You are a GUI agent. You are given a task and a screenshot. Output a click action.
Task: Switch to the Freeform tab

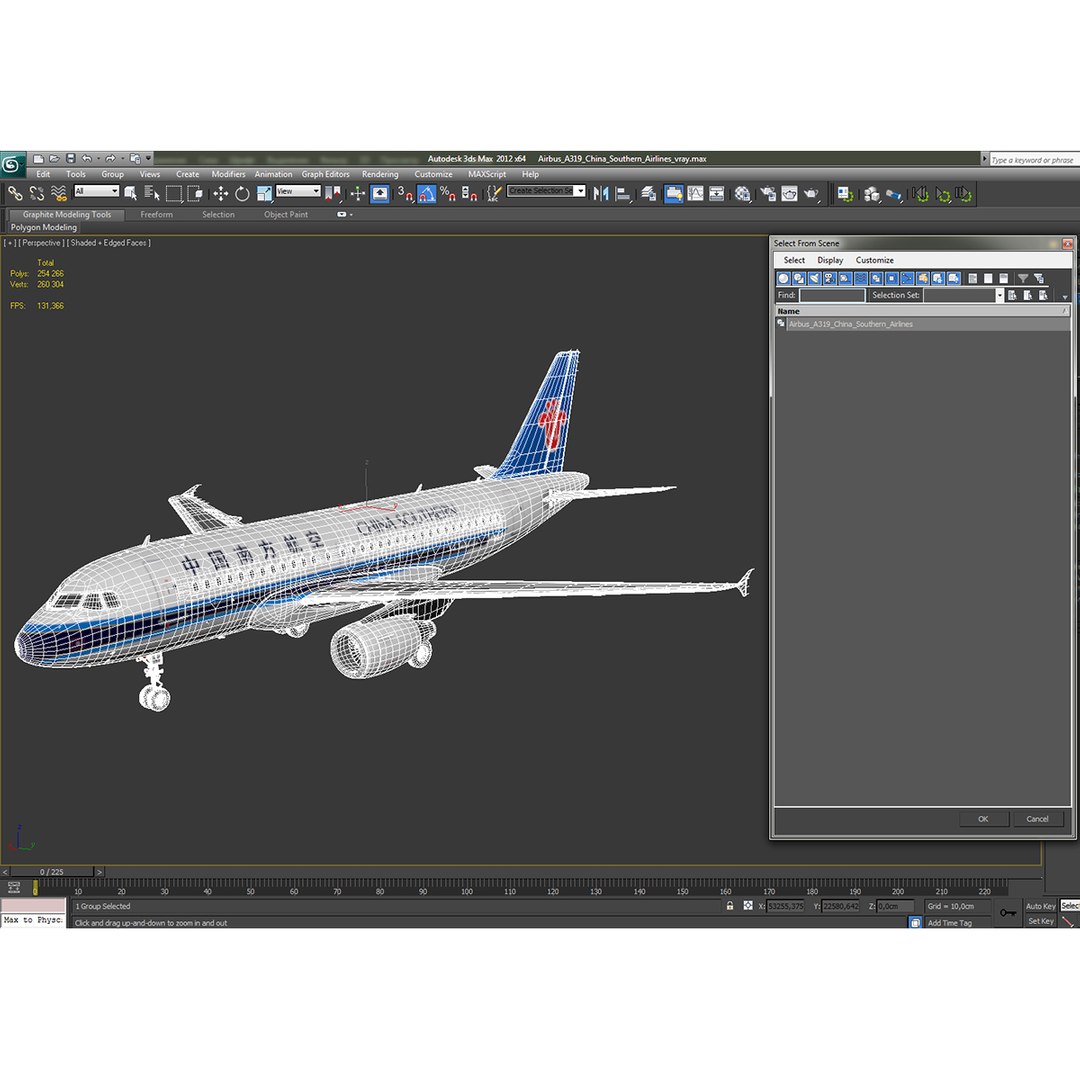click(156, 214)
